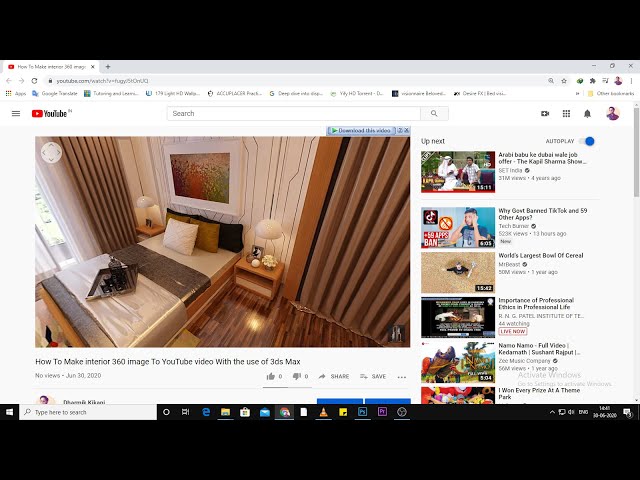This screenshot has width=640, height=480.
Task: Click the 360 interior video player
Action: click(x=222, y=242)
